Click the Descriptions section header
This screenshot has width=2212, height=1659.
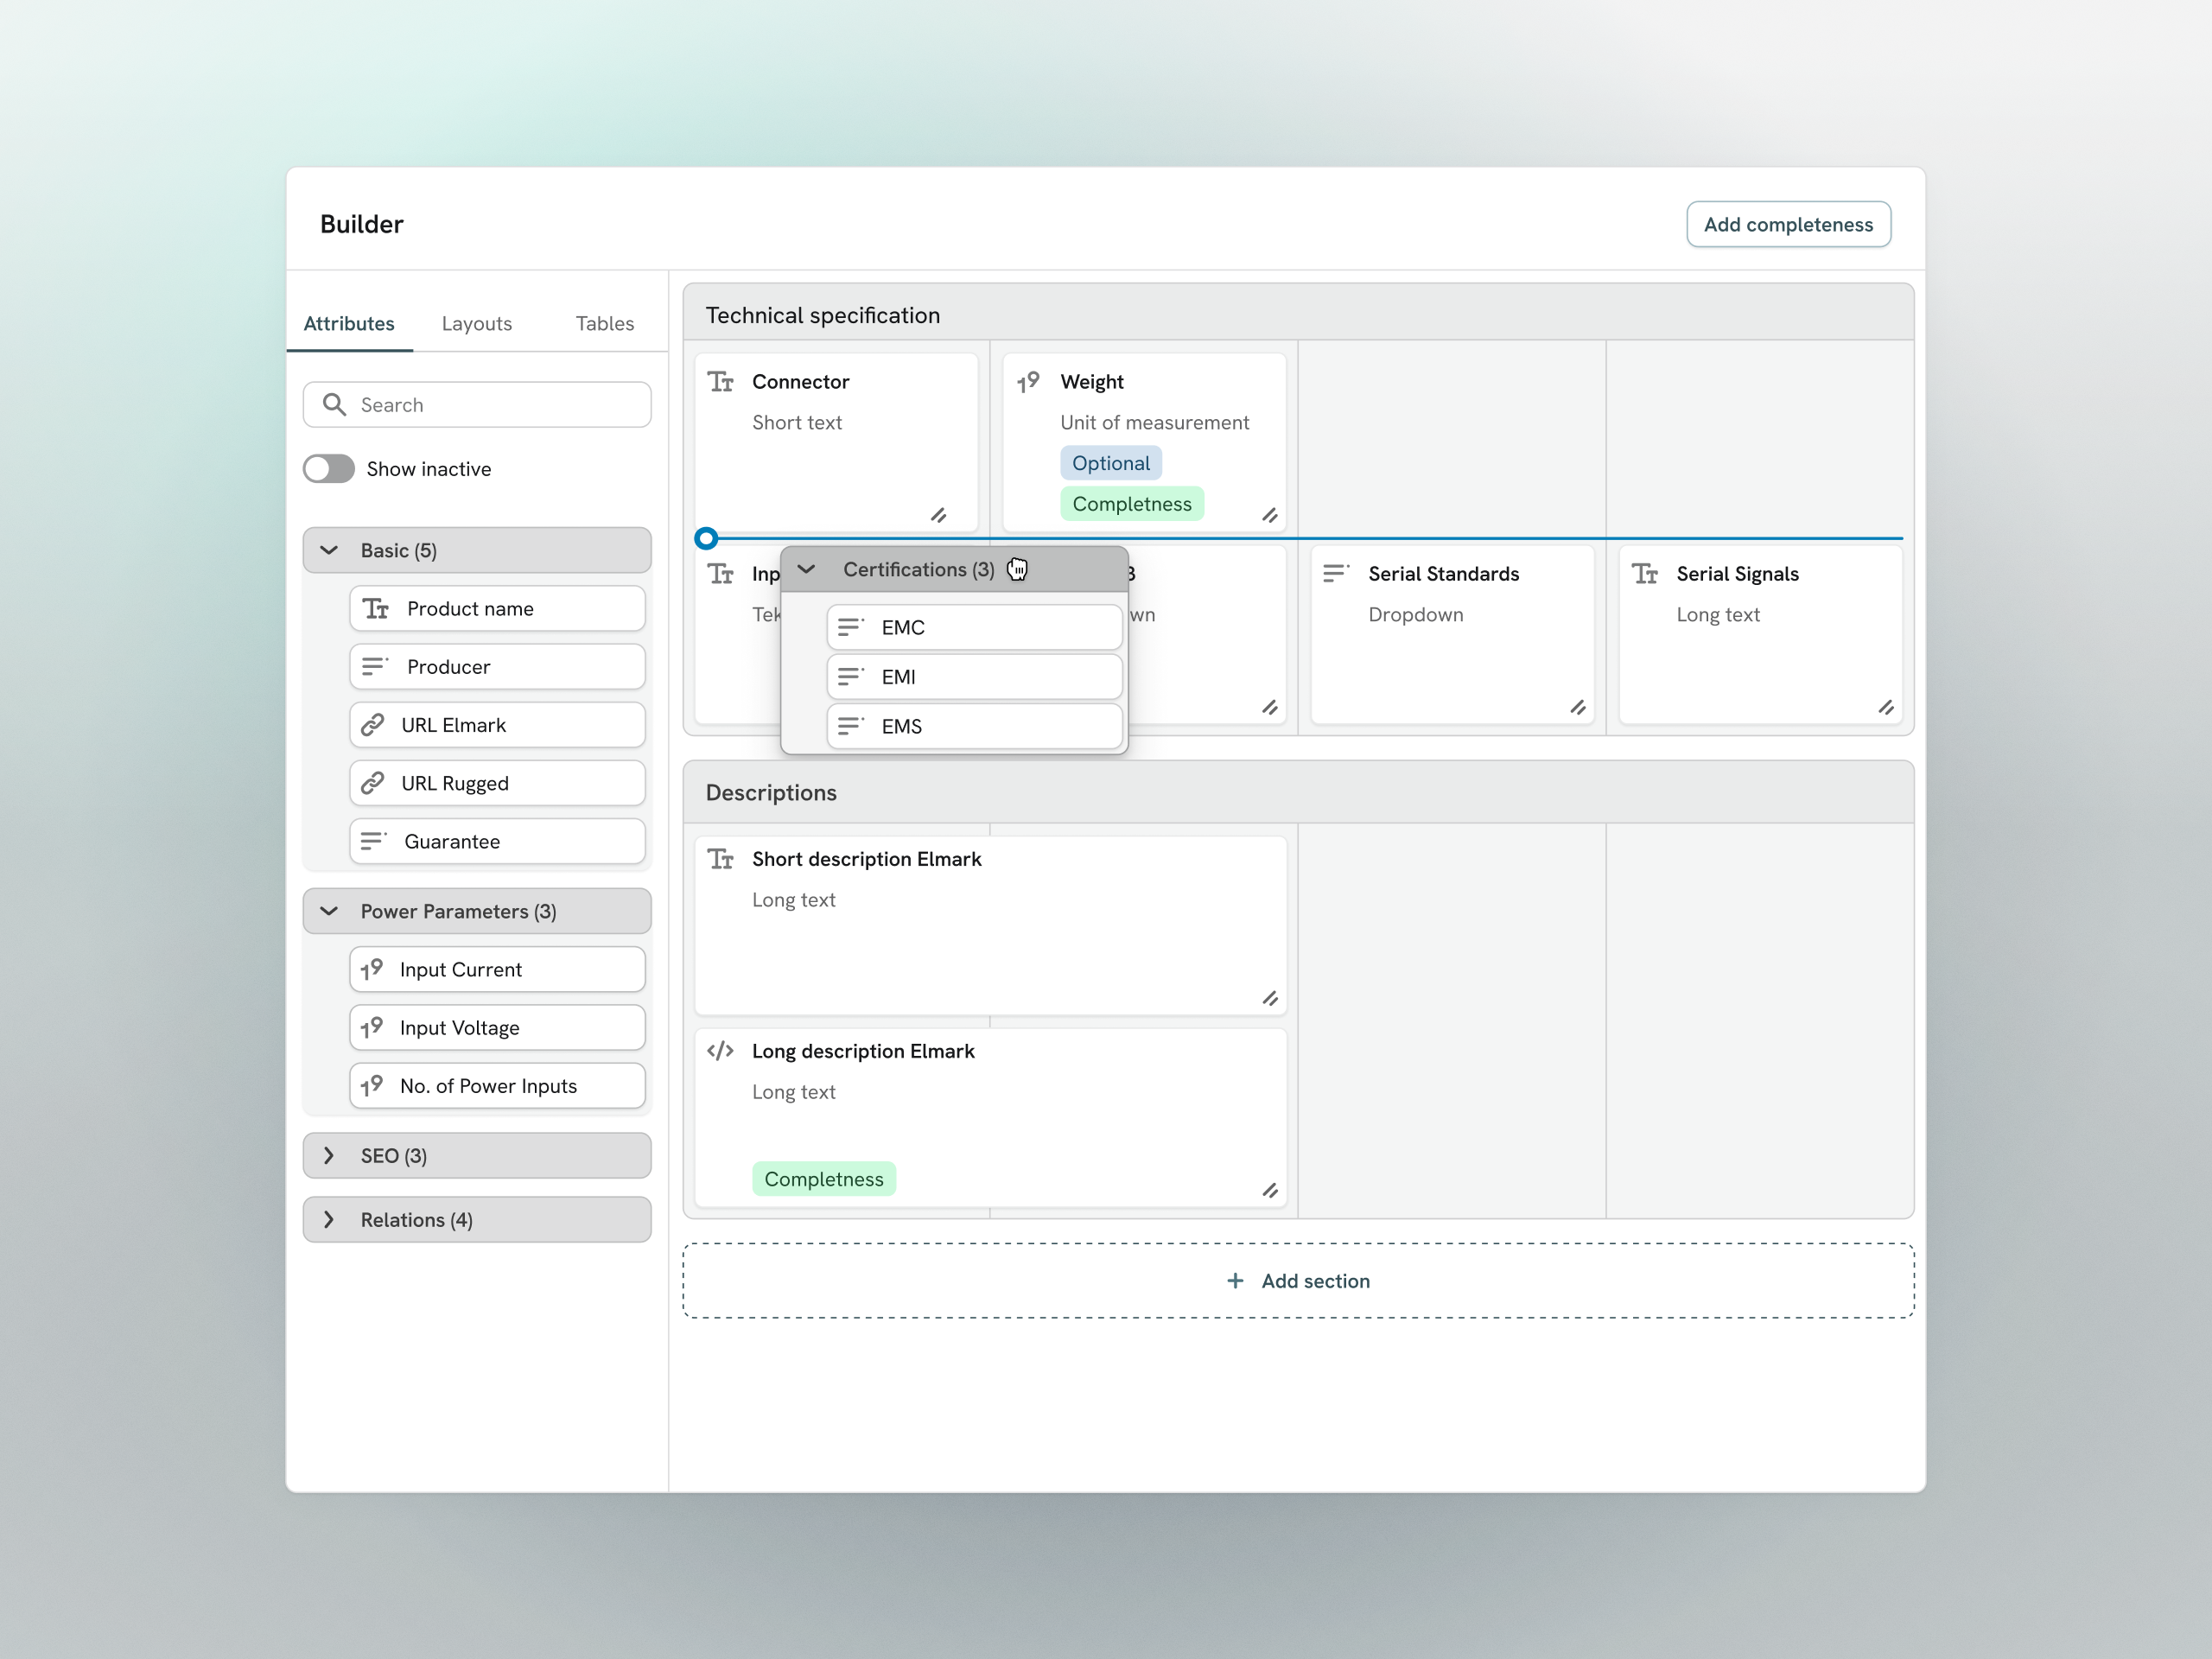1298,792
